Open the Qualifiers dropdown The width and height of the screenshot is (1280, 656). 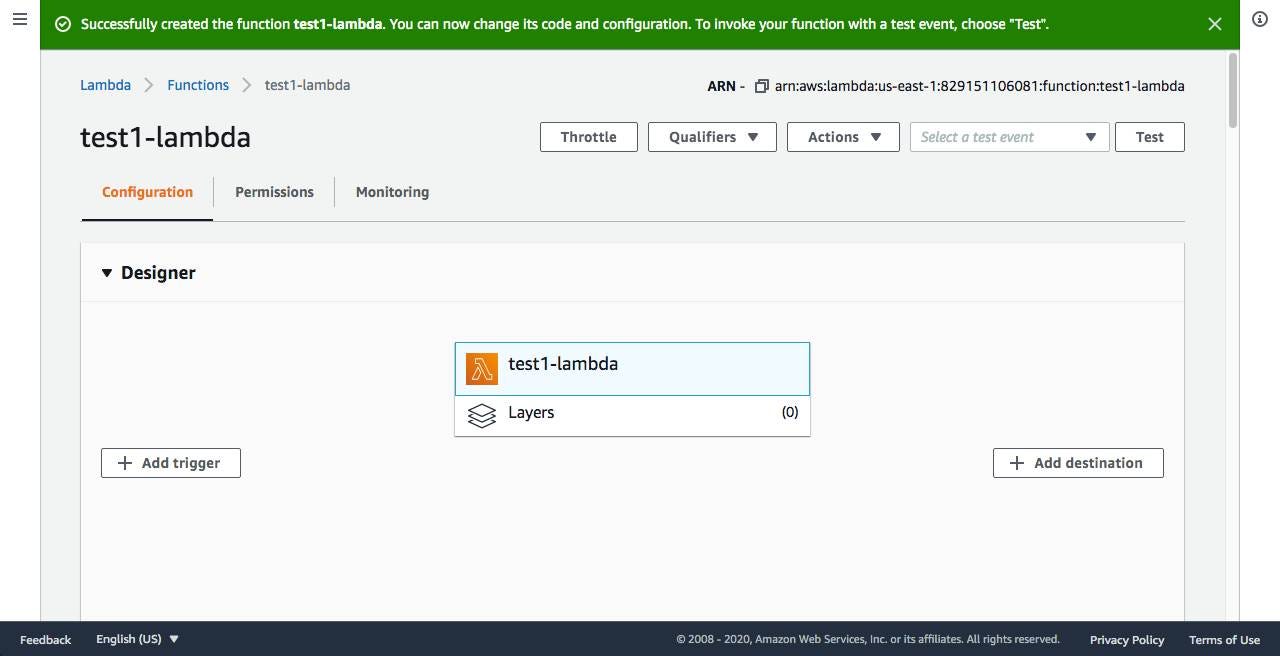coord(712,137)
